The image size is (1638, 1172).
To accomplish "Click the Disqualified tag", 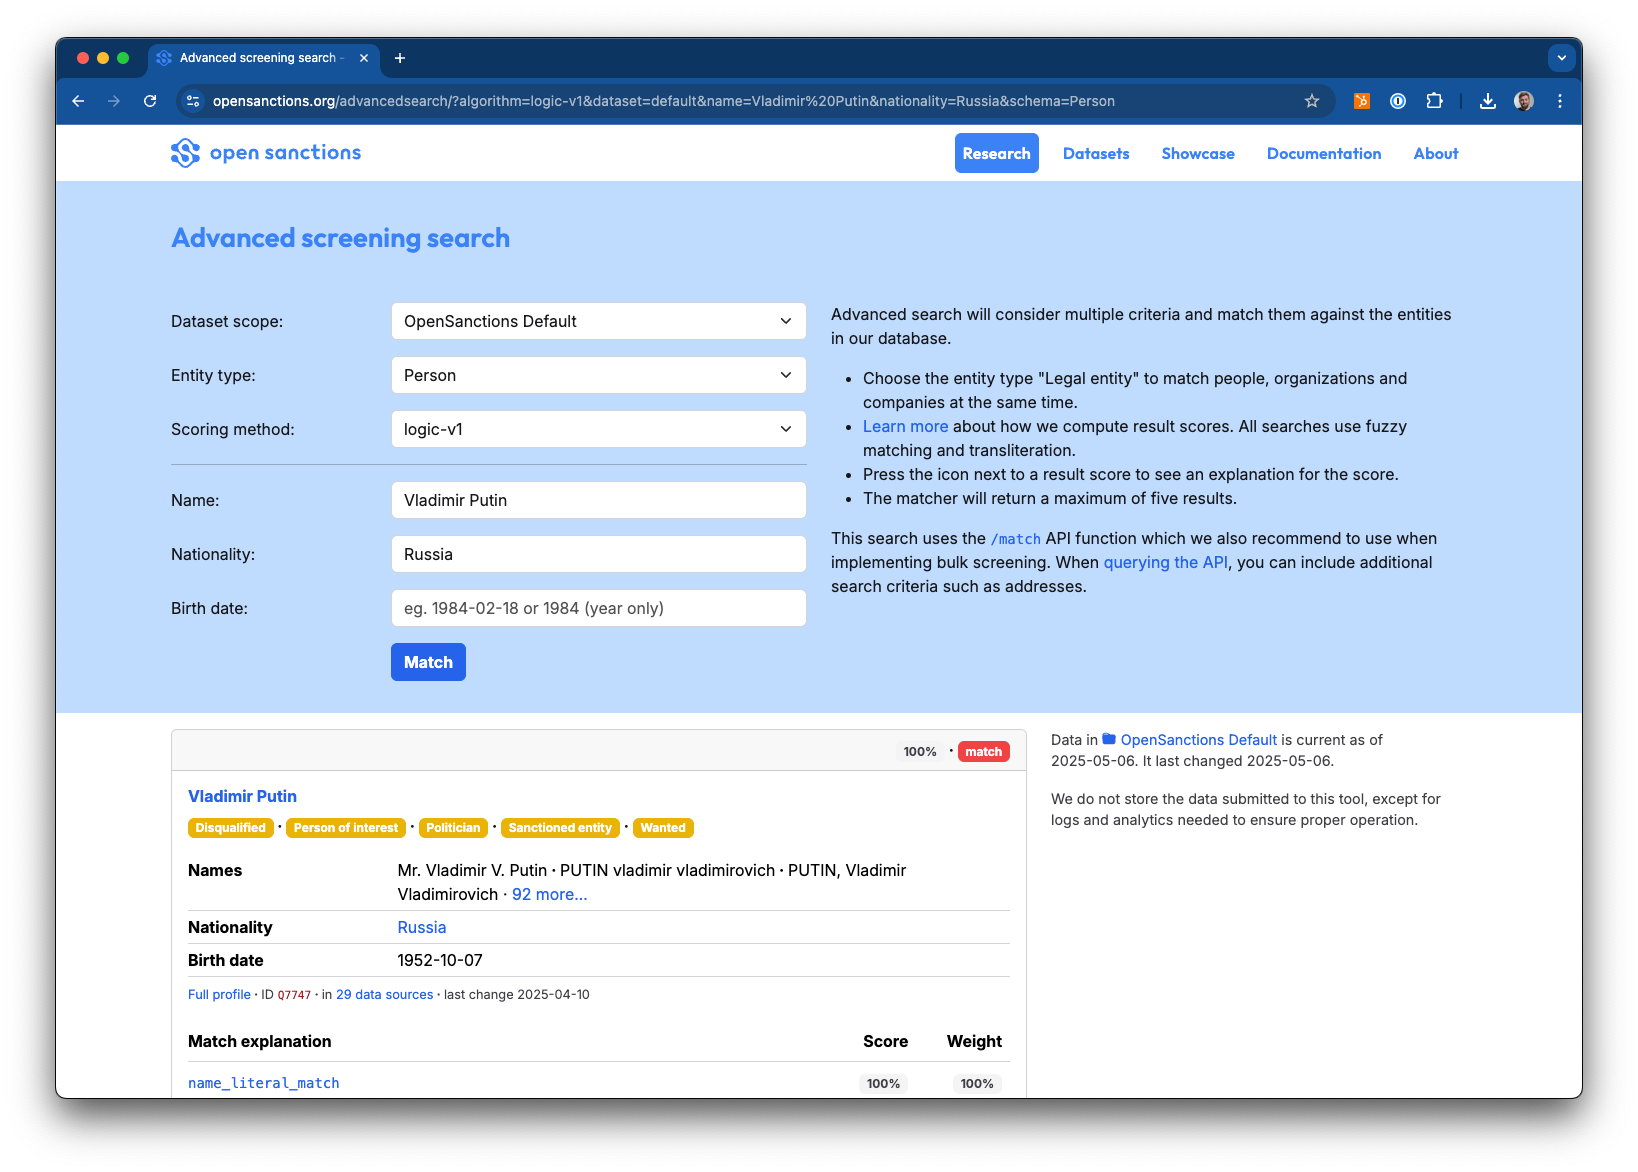I will pos(230,828).
